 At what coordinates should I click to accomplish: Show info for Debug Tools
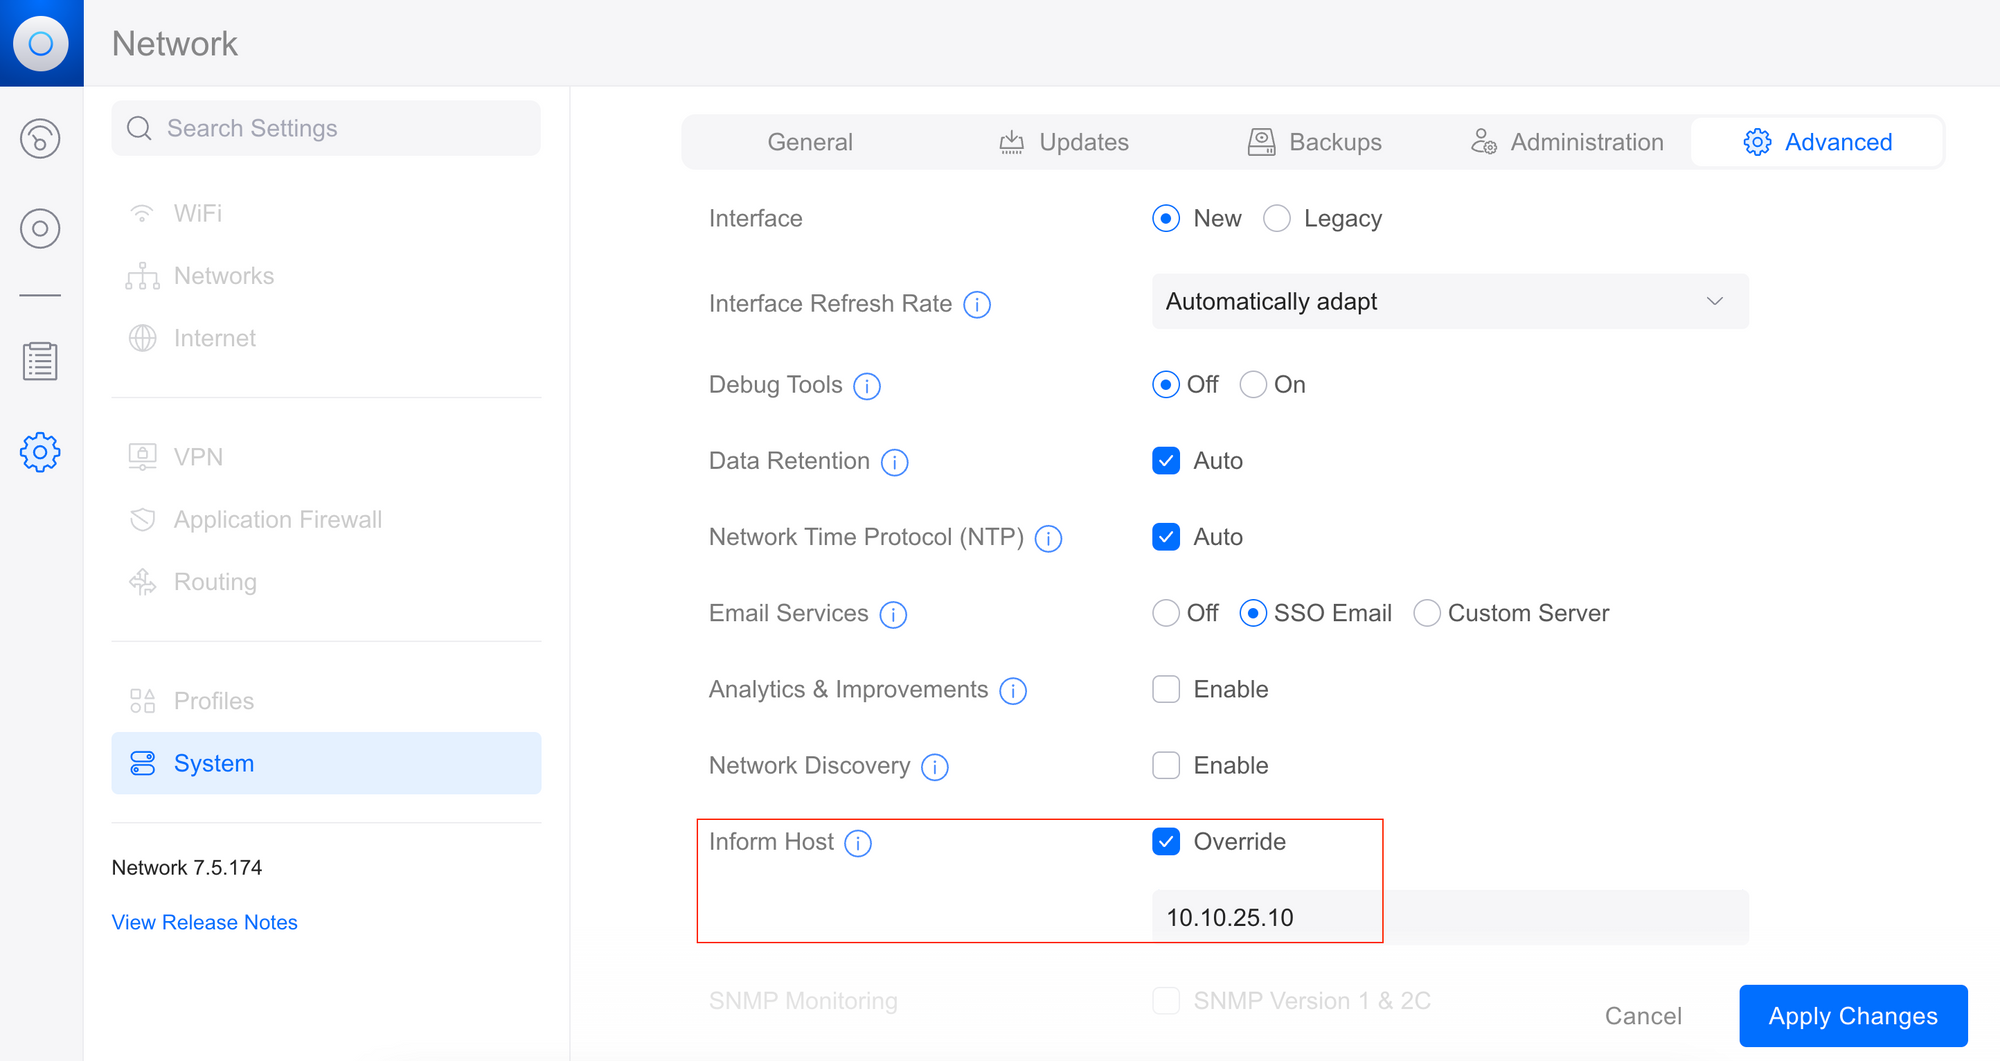[x=867, y=386]
